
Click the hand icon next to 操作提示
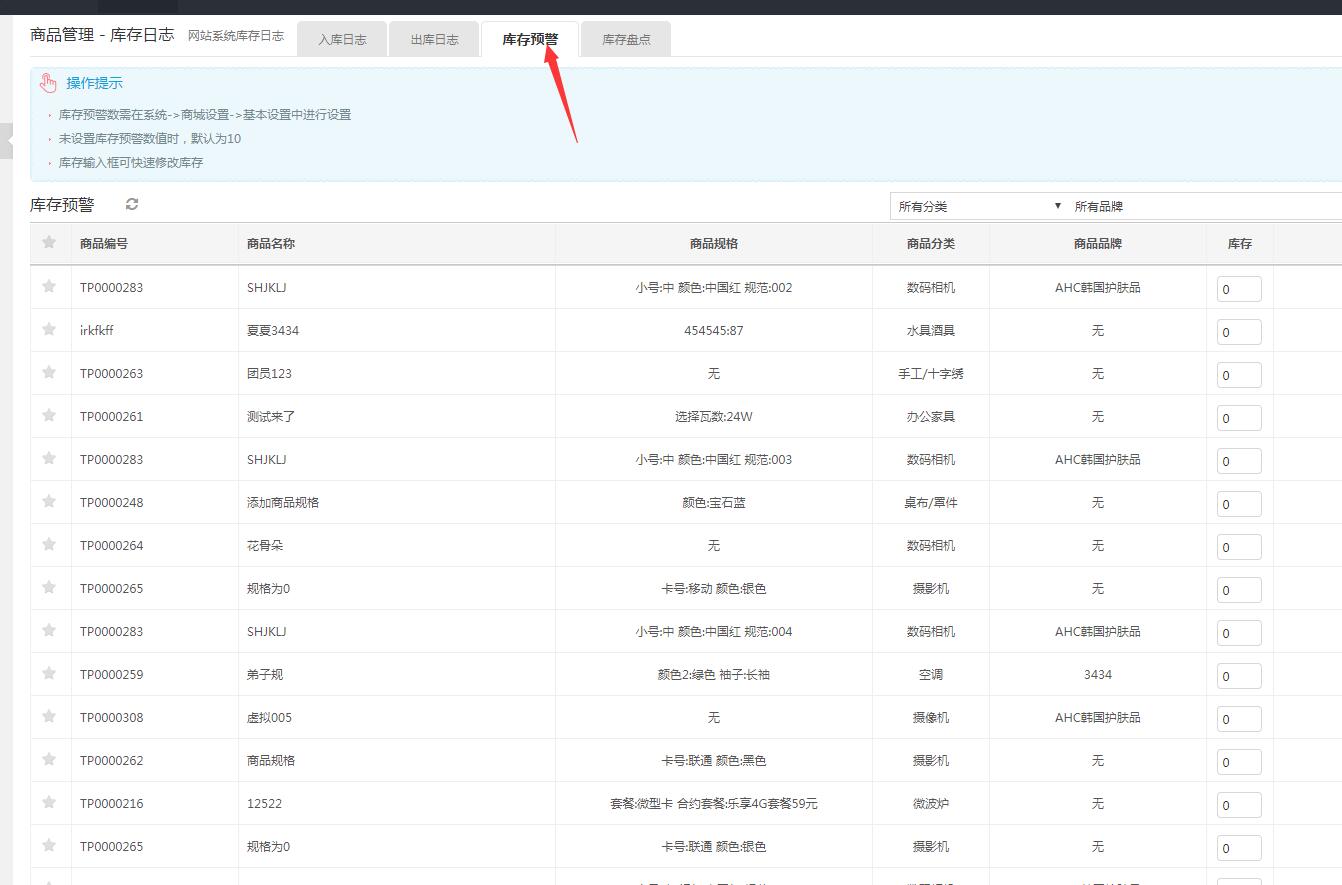coord(48,83)
